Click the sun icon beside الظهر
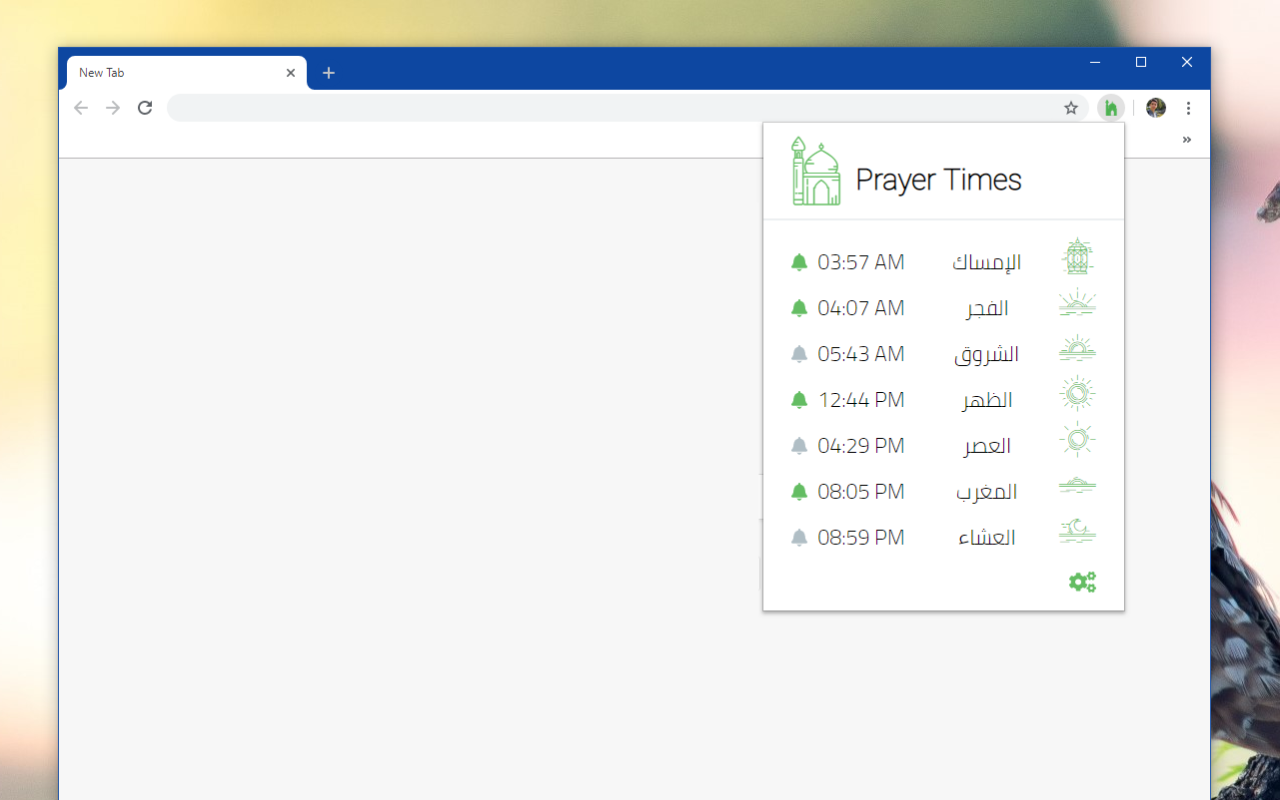 pos(1077,394)
